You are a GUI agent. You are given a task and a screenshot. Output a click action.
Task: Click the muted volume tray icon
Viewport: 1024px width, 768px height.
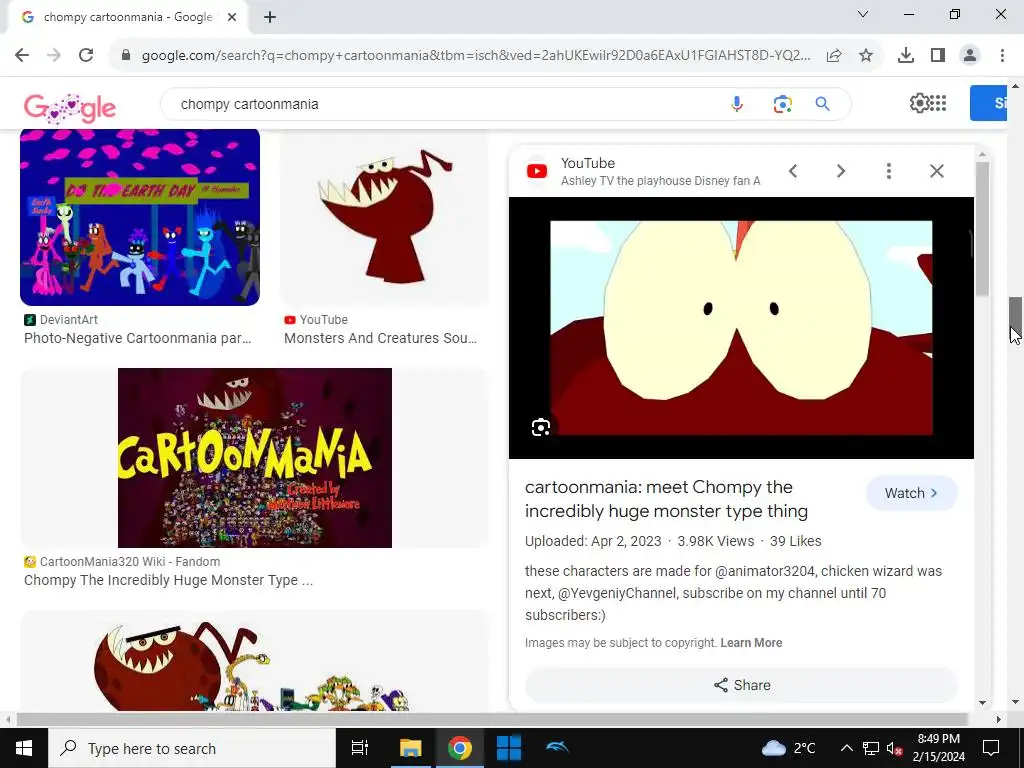pos(895,748)
